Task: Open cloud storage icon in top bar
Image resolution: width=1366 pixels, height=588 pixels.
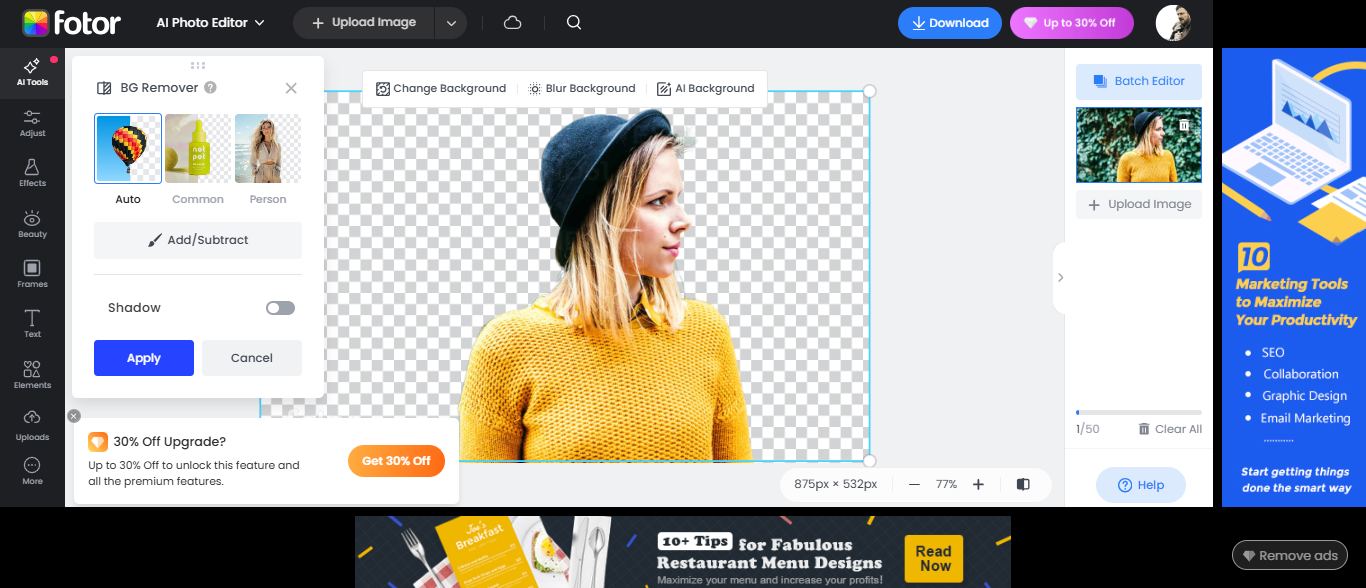Action: click(513, 22)
